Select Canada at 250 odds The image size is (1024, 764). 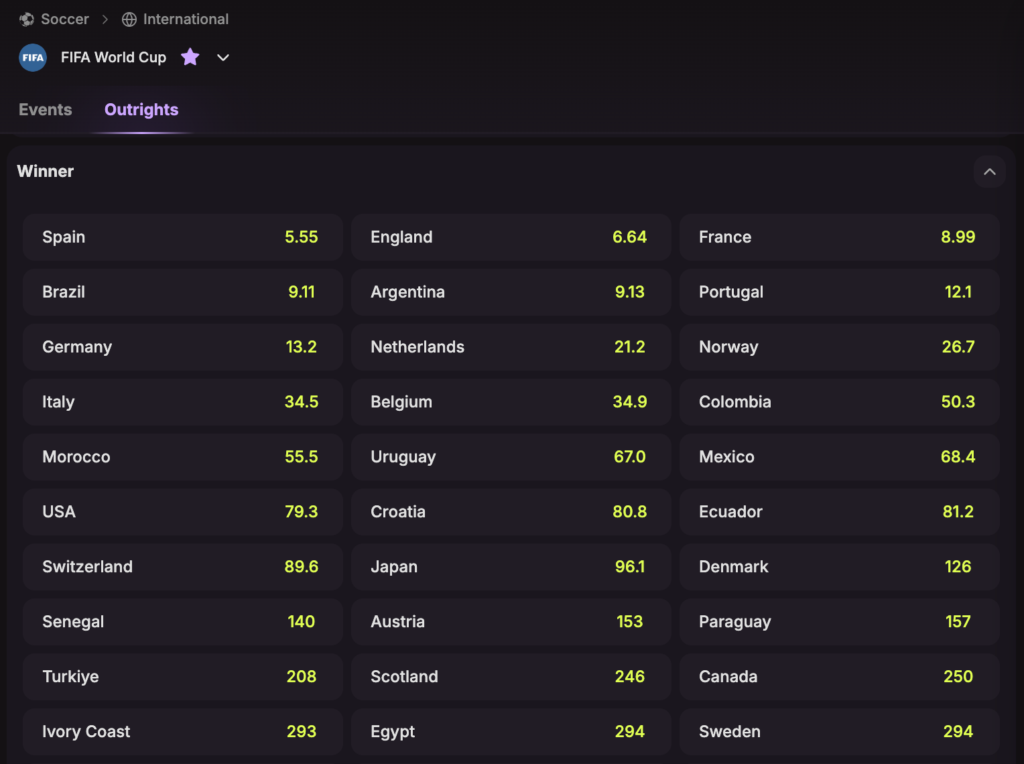839,677
